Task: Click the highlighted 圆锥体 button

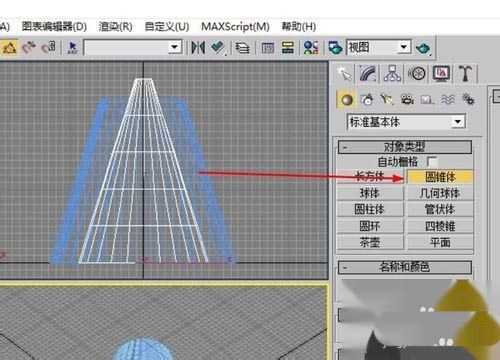Action: (x=440, y=177)
